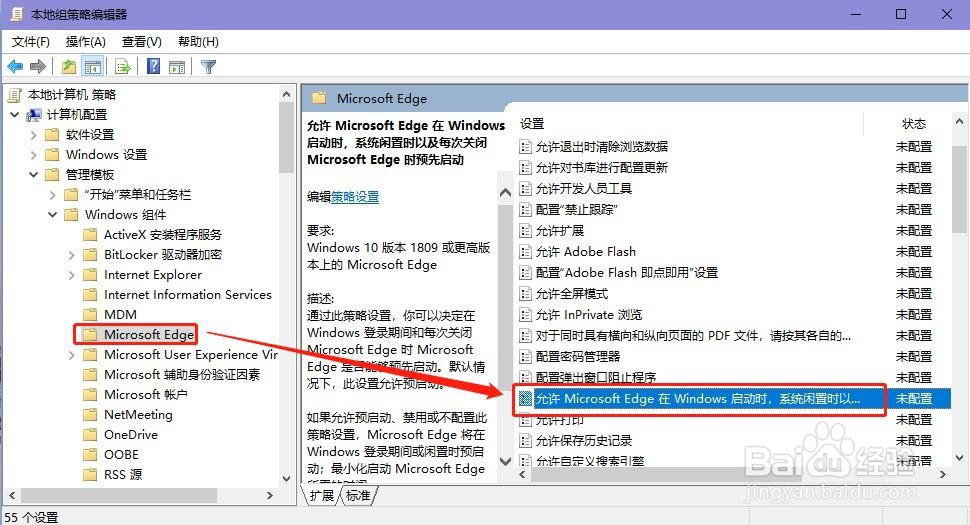Select the ActiveX 安装程序服务 folder
This screenshot has height=525, width=970.
click(x=162, y=234)
